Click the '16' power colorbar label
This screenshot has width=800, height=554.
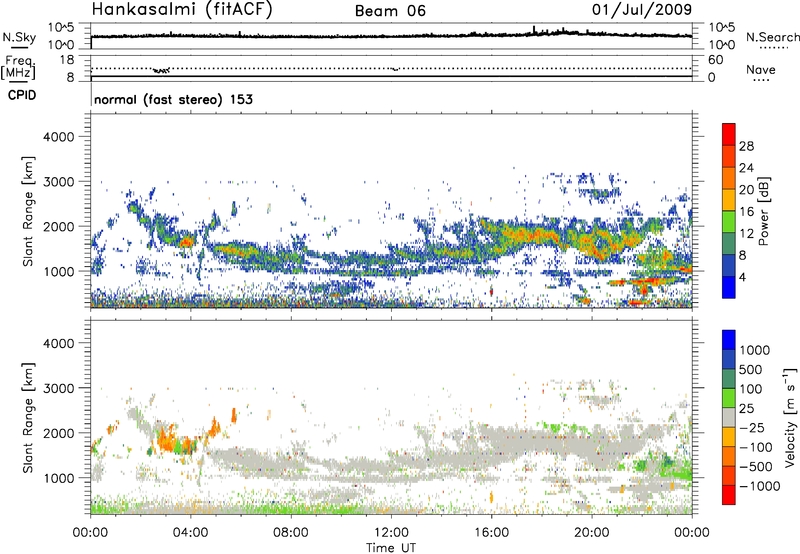(746, 212)
